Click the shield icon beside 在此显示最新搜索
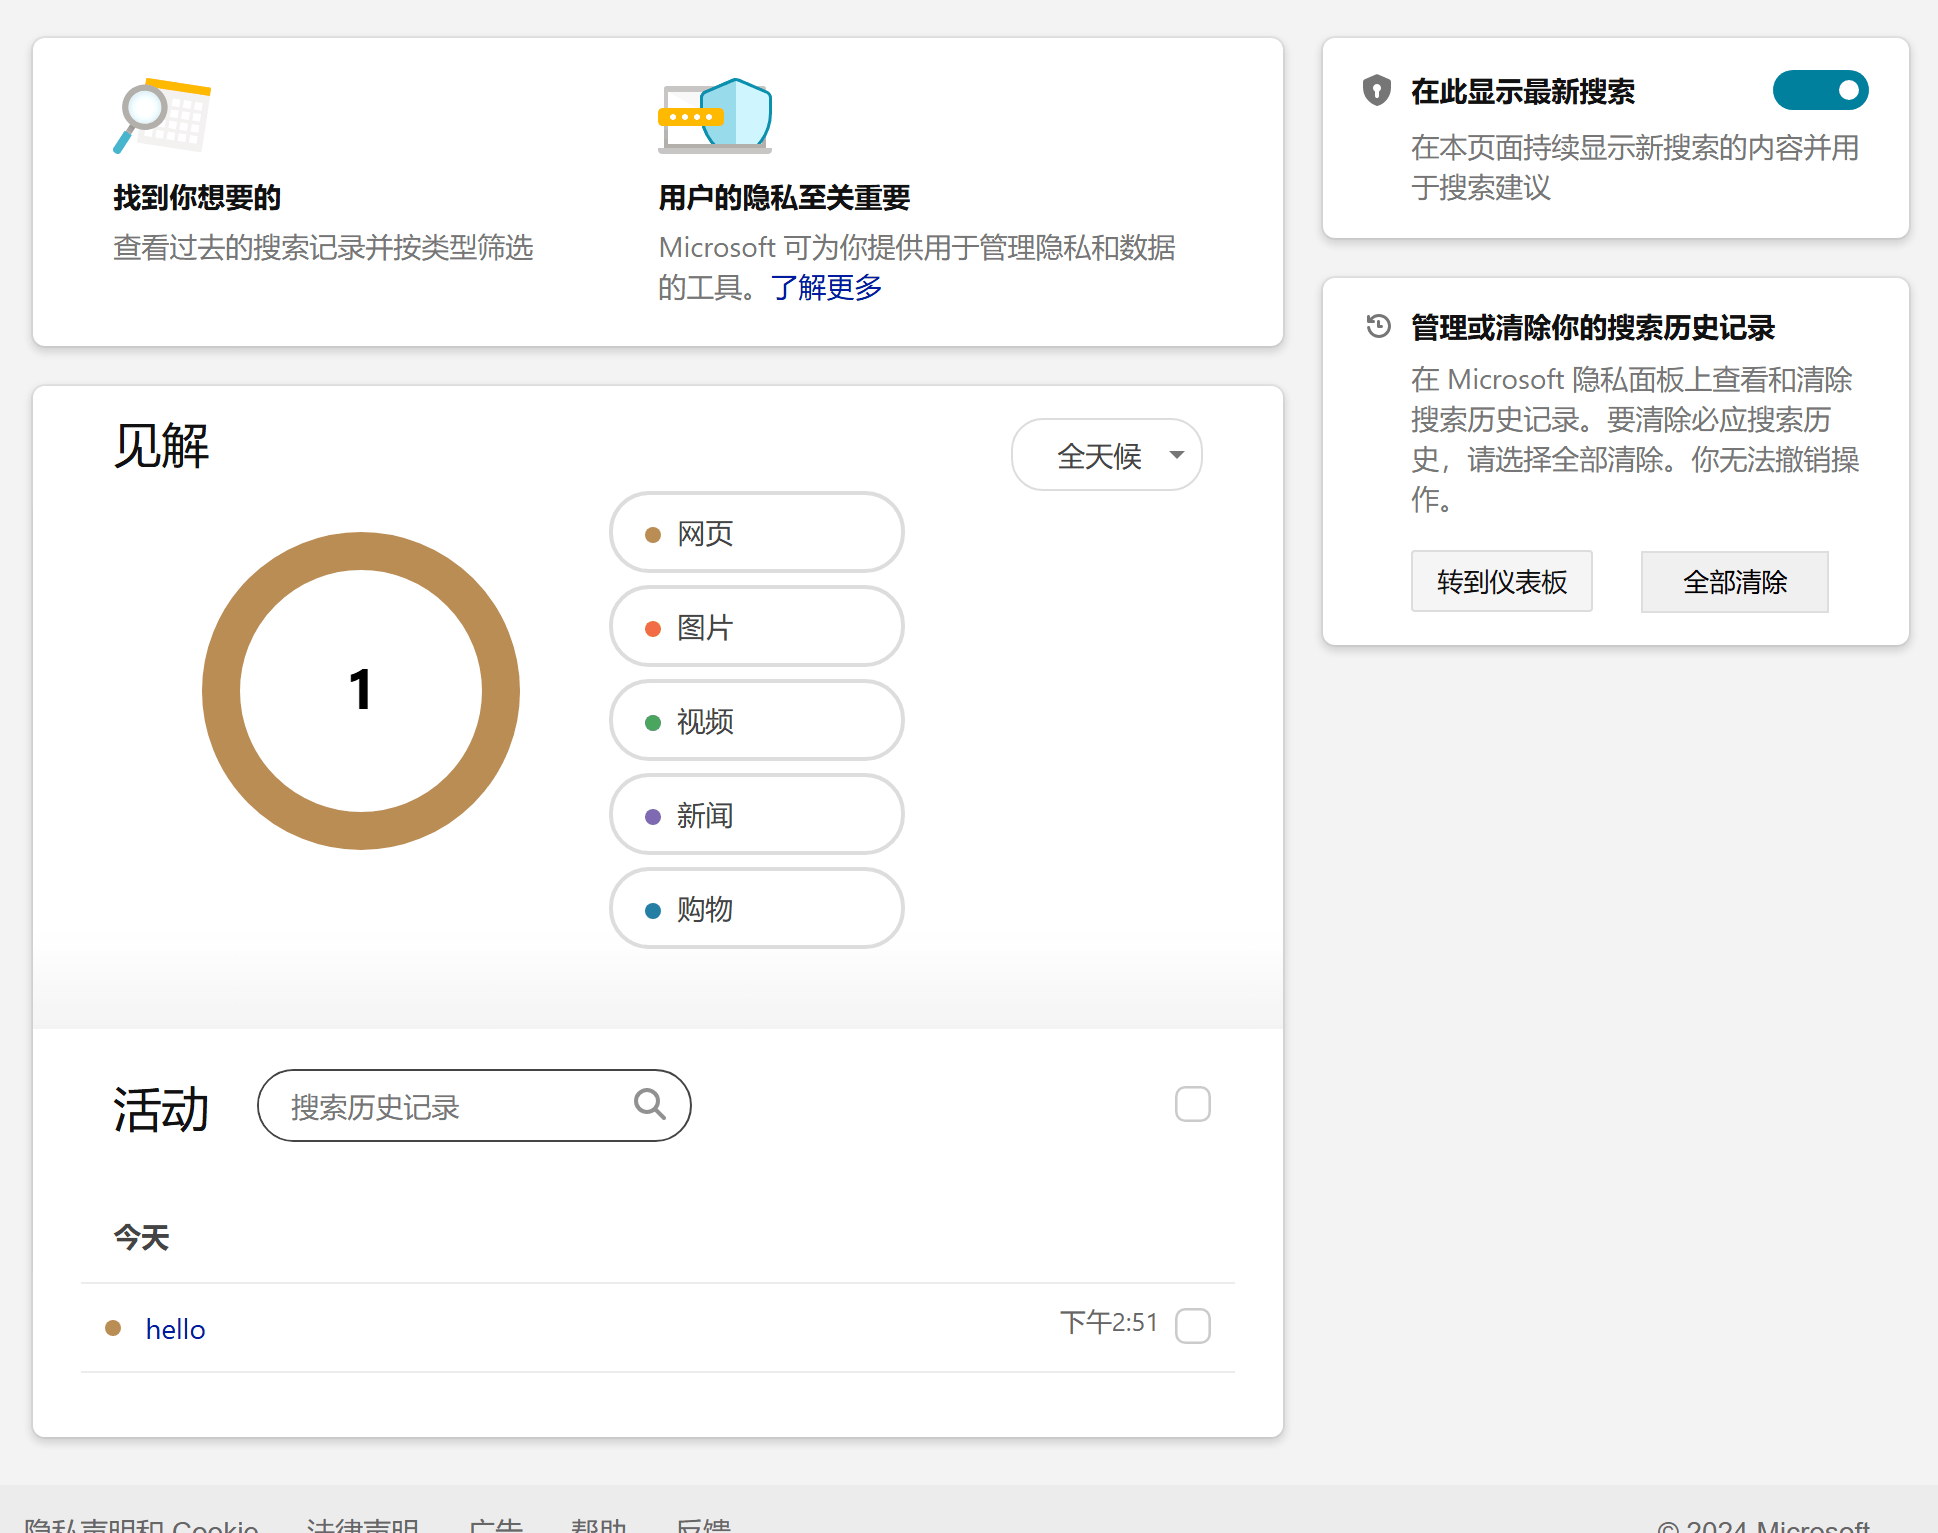The image size is (1938, 1533). pos(1377,91)
